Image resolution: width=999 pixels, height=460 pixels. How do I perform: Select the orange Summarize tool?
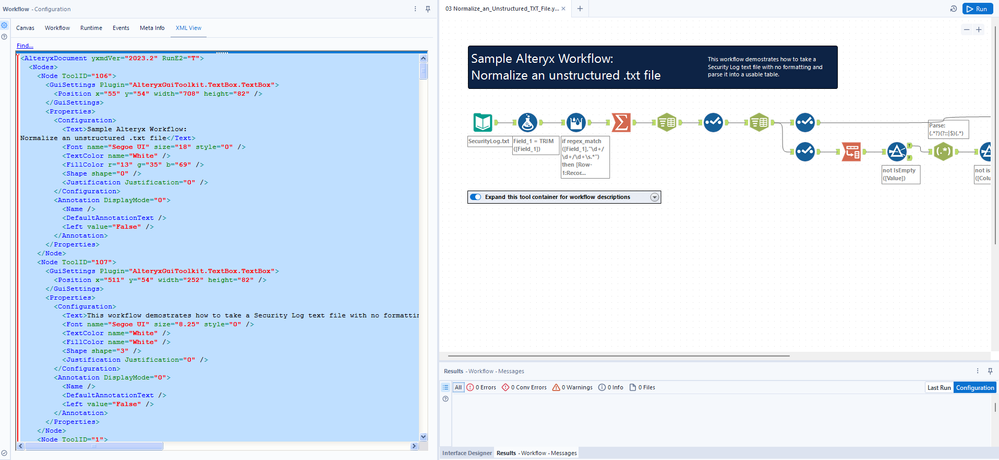pyautogui.click(x=621, y=122)
